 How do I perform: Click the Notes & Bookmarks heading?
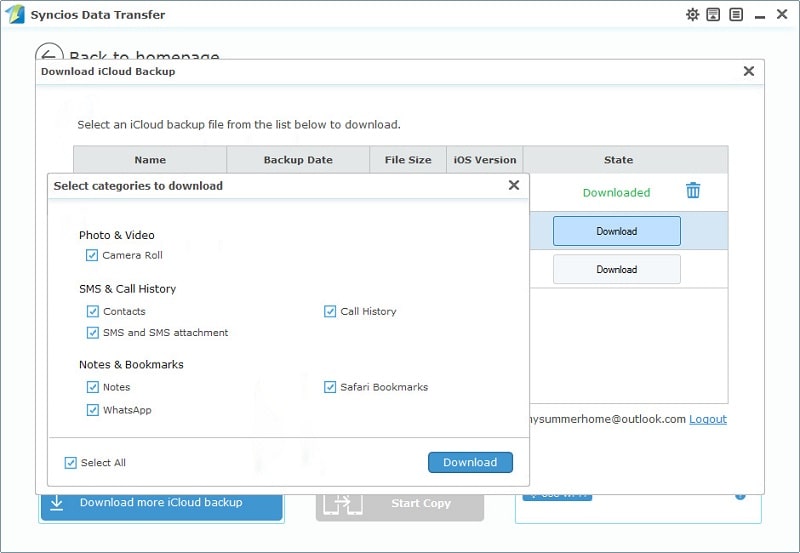point(131,365)
